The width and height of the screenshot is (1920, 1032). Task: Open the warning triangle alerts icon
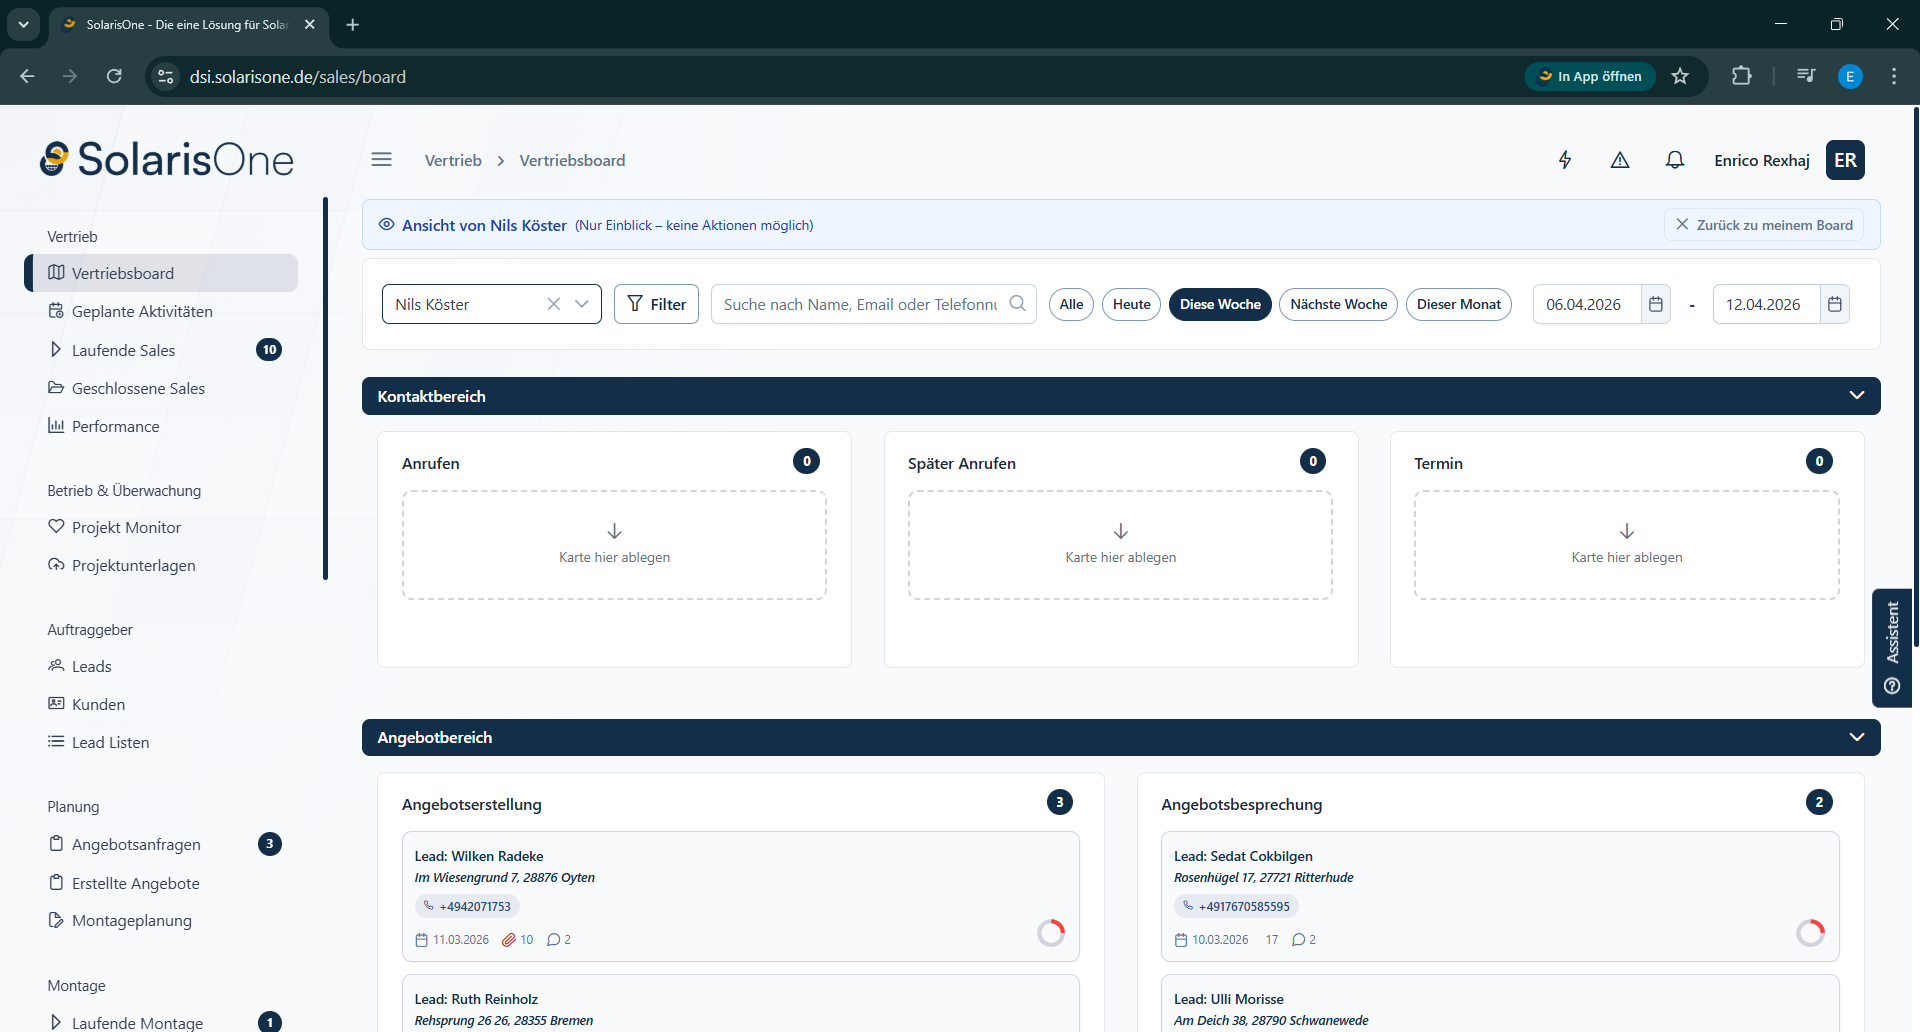pyautogui.click(x=1620, y=160)
